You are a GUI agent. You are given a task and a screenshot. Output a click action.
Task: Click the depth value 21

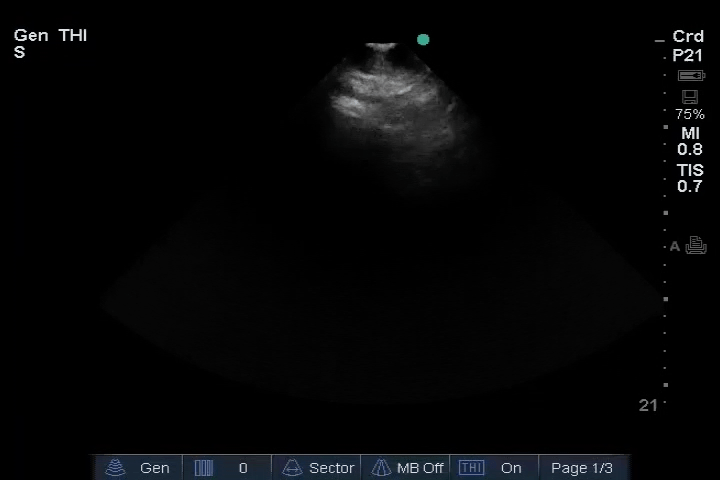point(648,405)
